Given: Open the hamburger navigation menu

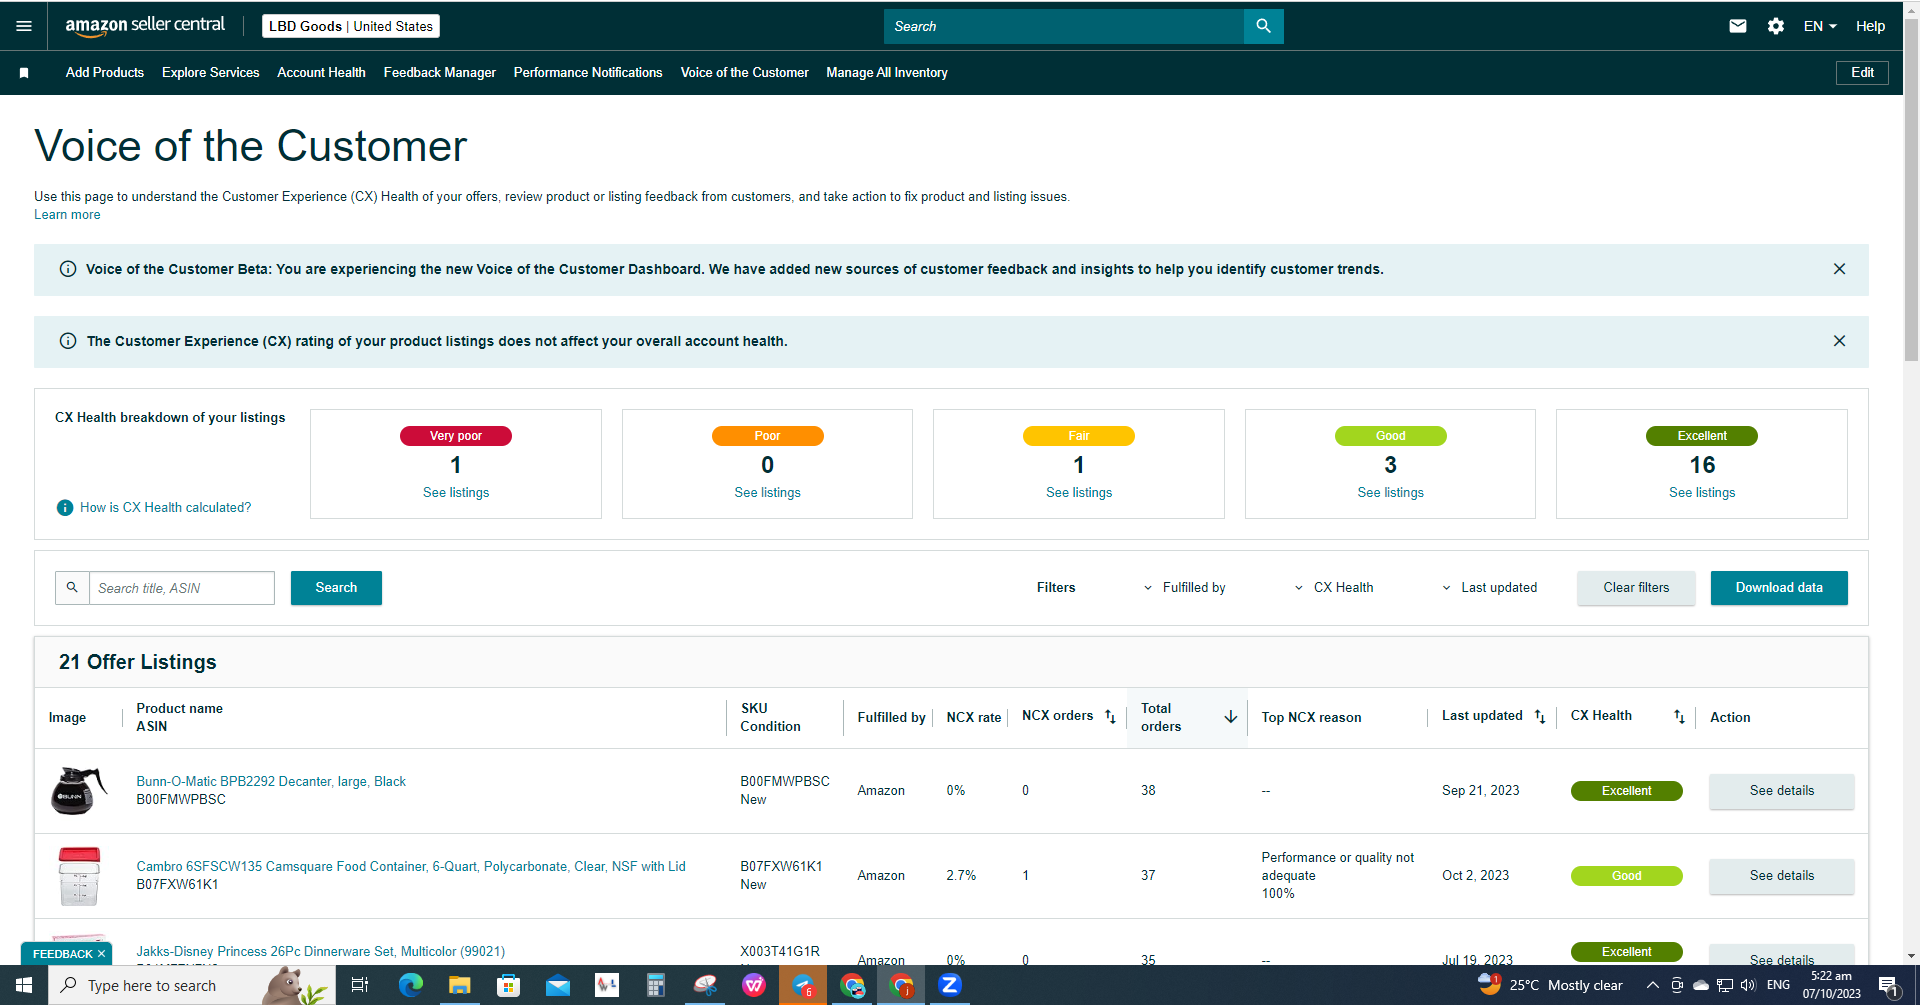Looking at the screenshot, I should (x=24, y=26).
